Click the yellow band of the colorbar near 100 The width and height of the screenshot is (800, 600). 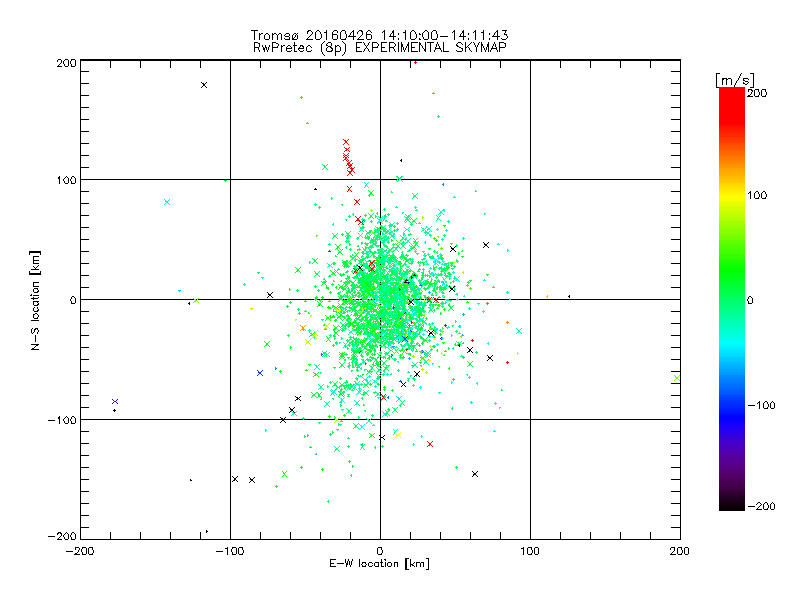pyautogui.click(x=732, y=195)
